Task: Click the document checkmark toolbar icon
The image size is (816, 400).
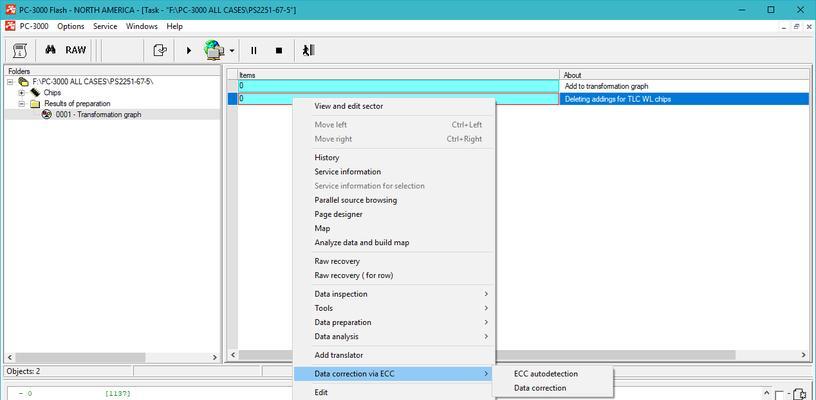Action: (x=160, y=50)
